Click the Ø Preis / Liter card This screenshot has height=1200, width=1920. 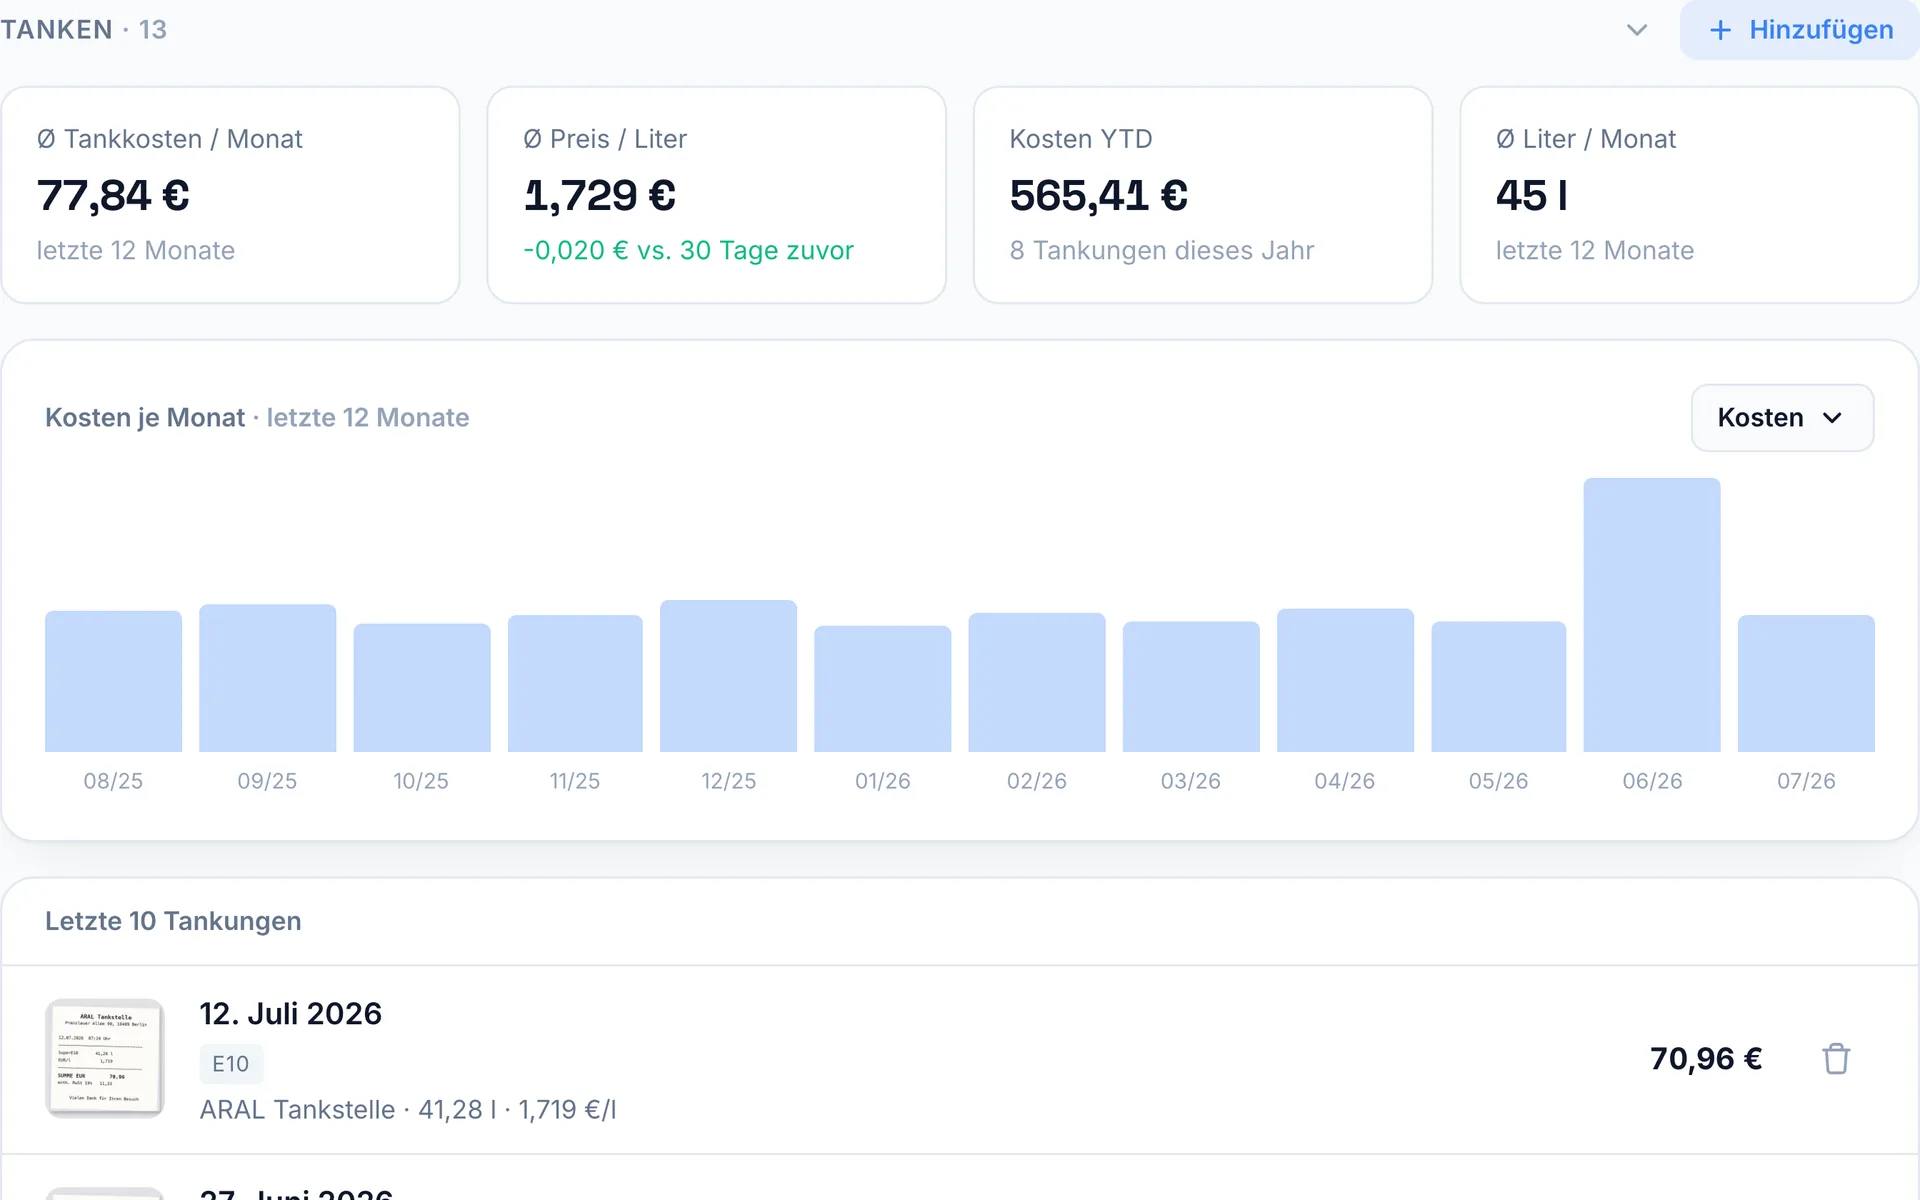pos(717,195)
